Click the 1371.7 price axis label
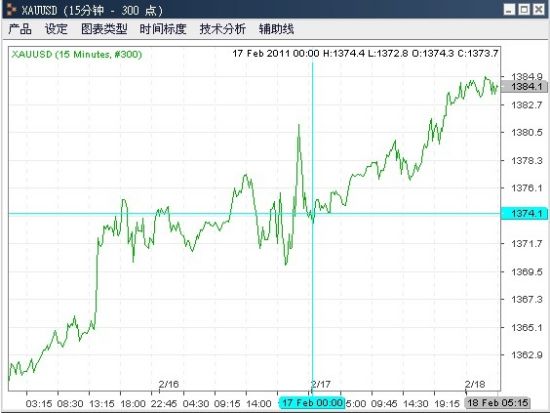550x413 pixels. 526,244
